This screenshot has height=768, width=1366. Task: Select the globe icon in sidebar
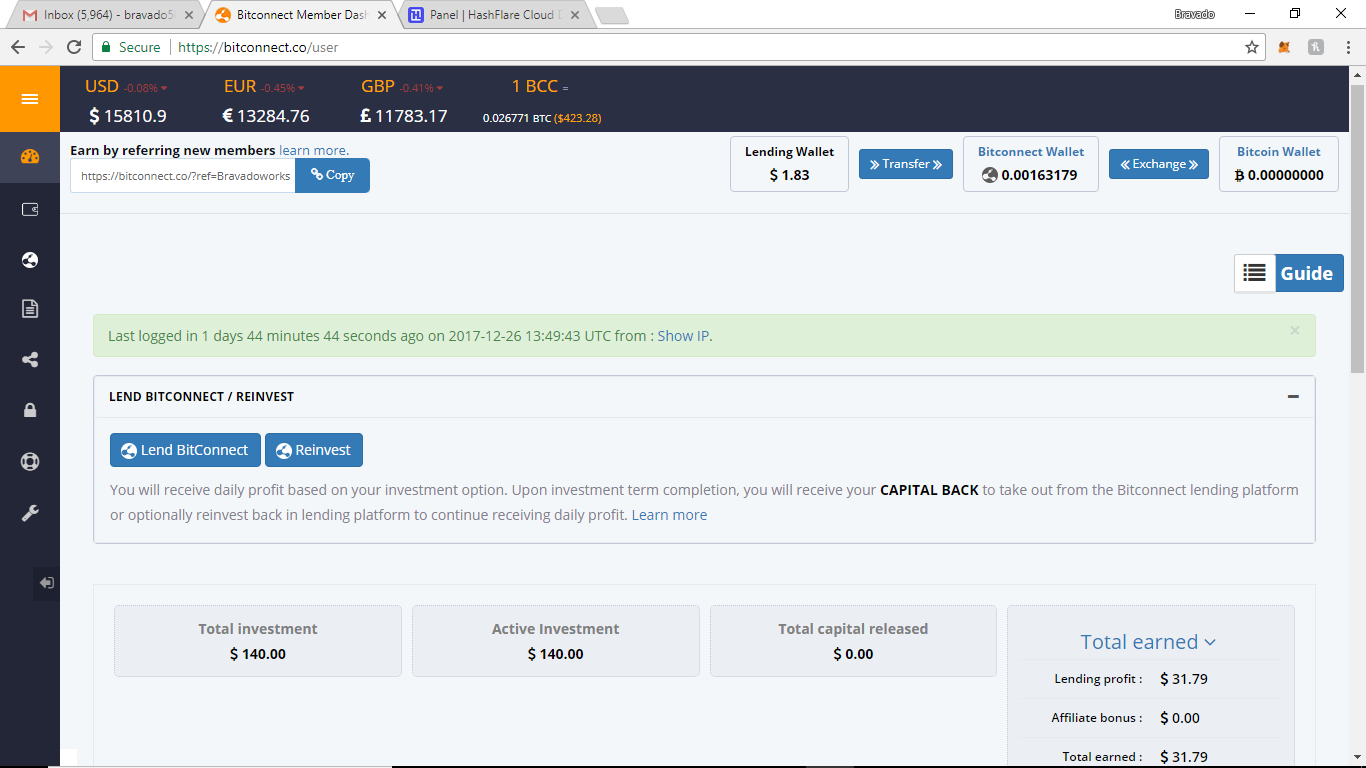coord(30,260)
